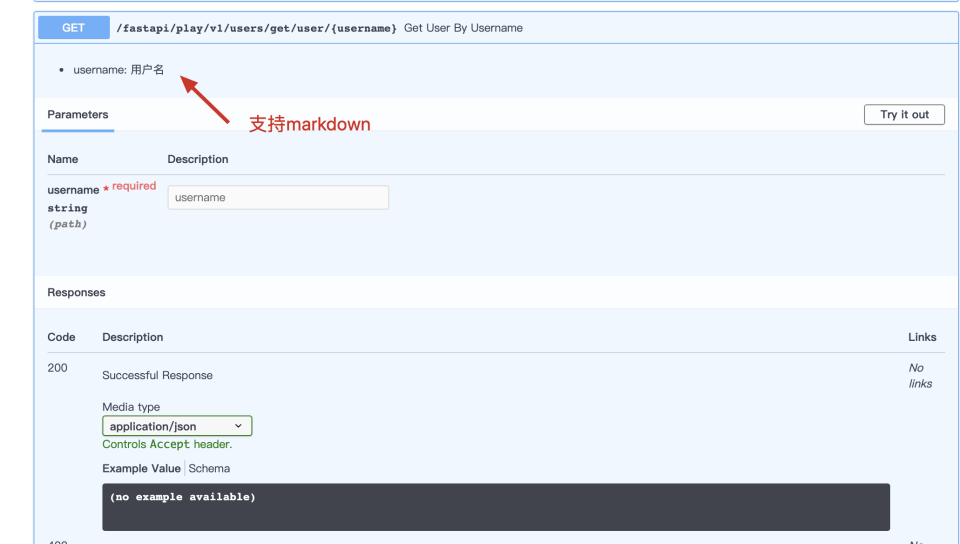Click the Successful Response description text
Viewport: 960px width, 544px height.
pyautogui.click(x=157, y=375)
